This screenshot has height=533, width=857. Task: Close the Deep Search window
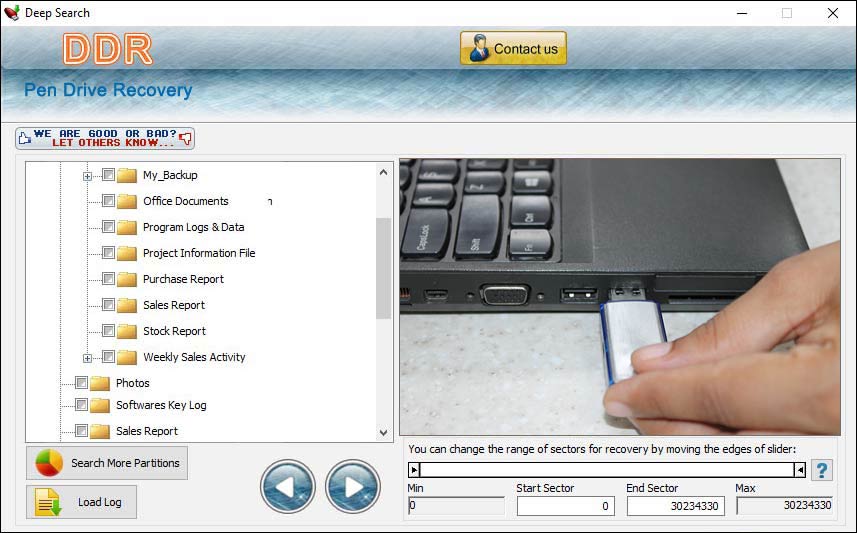(832, 13)
